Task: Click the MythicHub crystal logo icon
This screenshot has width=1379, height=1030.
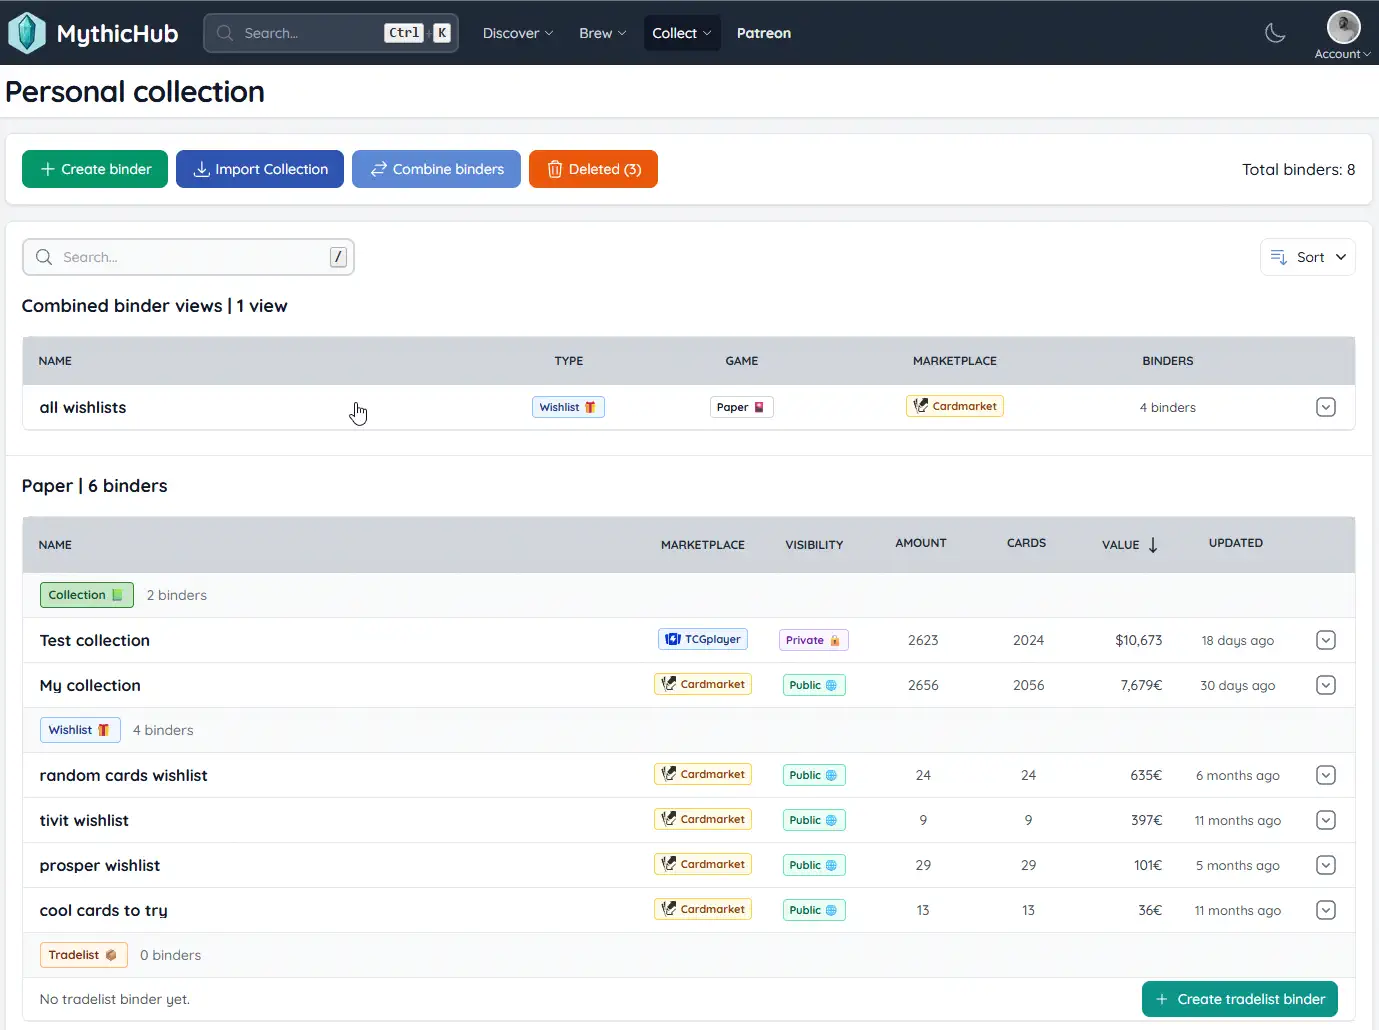Action: pyautogui.click(x=27, y=33)
